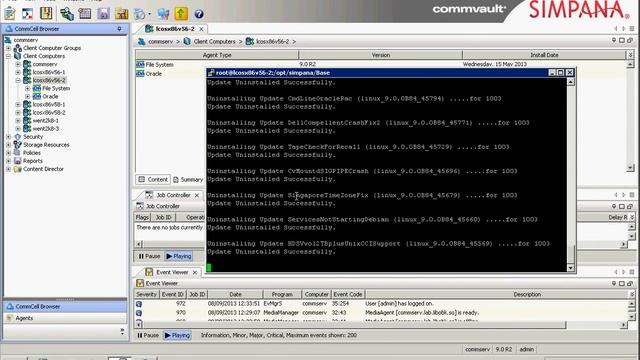Click Playing button in Job Controller
Screen dimensions: 640x360
(x=179, y=256)
